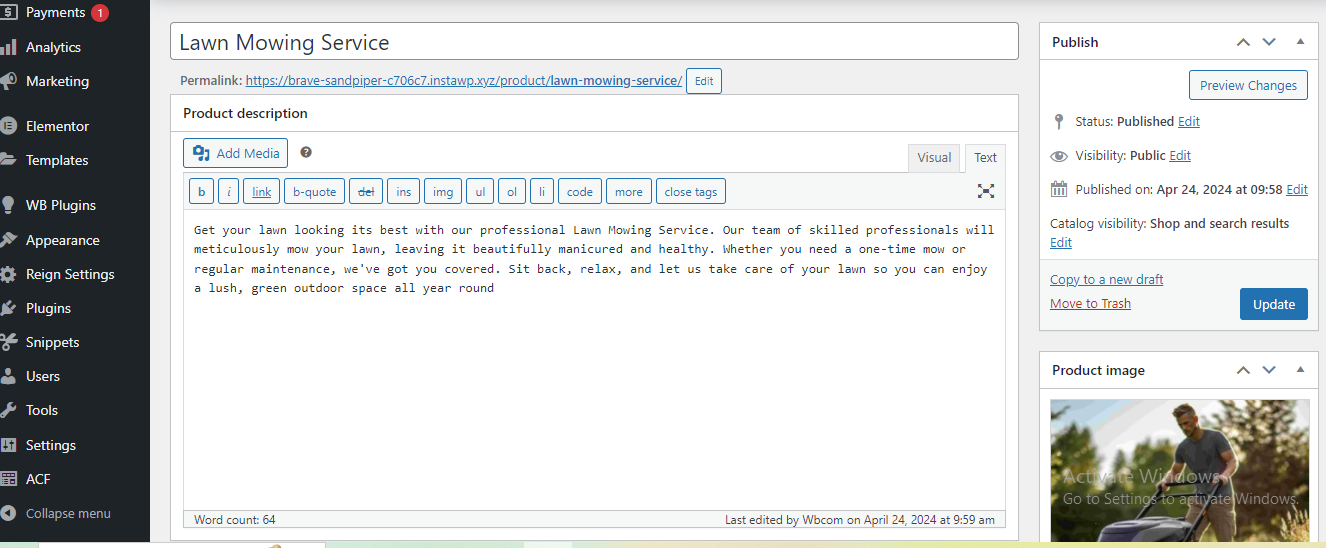1326x548 pixels.
Task: Click the Appearance paintbrush icon
Action: pos(9,240)
